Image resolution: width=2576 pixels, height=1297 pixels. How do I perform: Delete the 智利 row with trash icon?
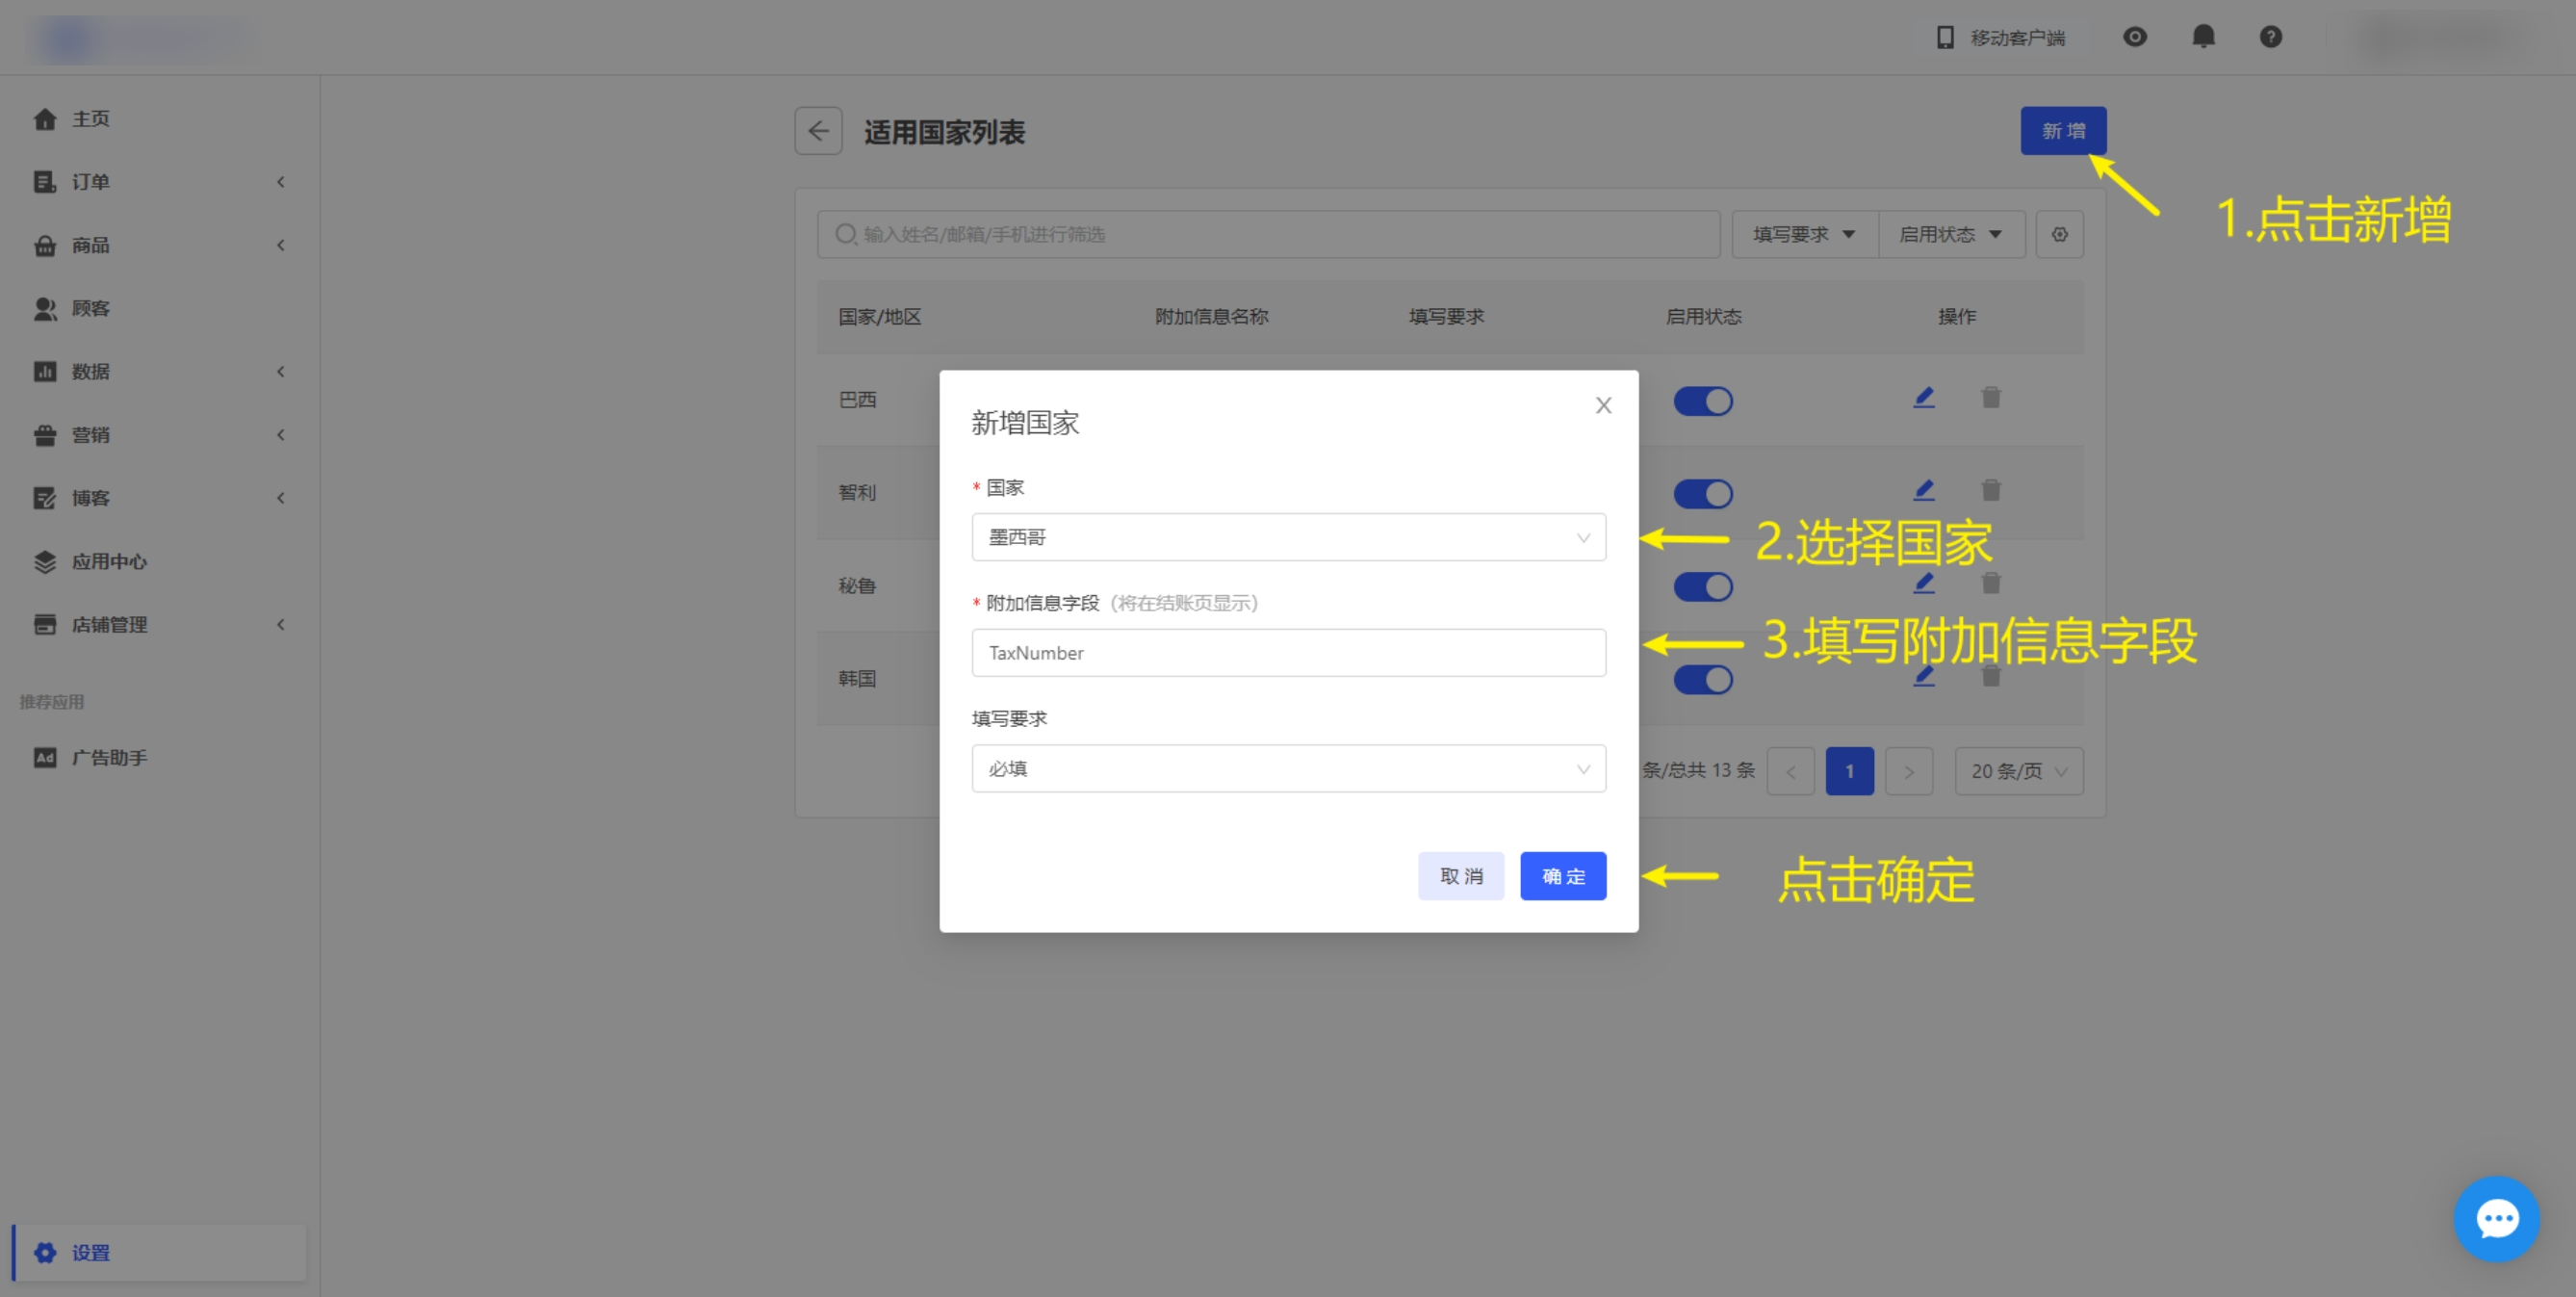(1991, 490)
